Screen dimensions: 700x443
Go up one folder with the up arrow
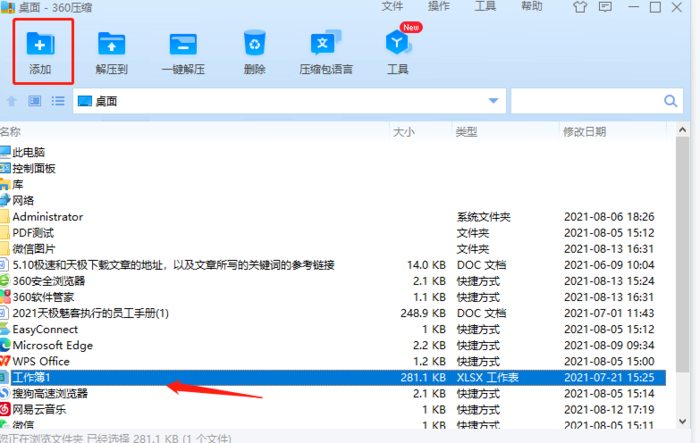[x=12, y=101]
